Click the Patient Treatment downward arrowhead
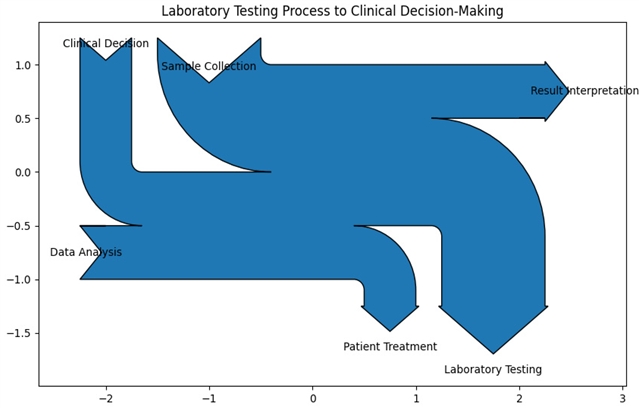The width and height of the screenshot is (639, 409). tap(390, 319)
